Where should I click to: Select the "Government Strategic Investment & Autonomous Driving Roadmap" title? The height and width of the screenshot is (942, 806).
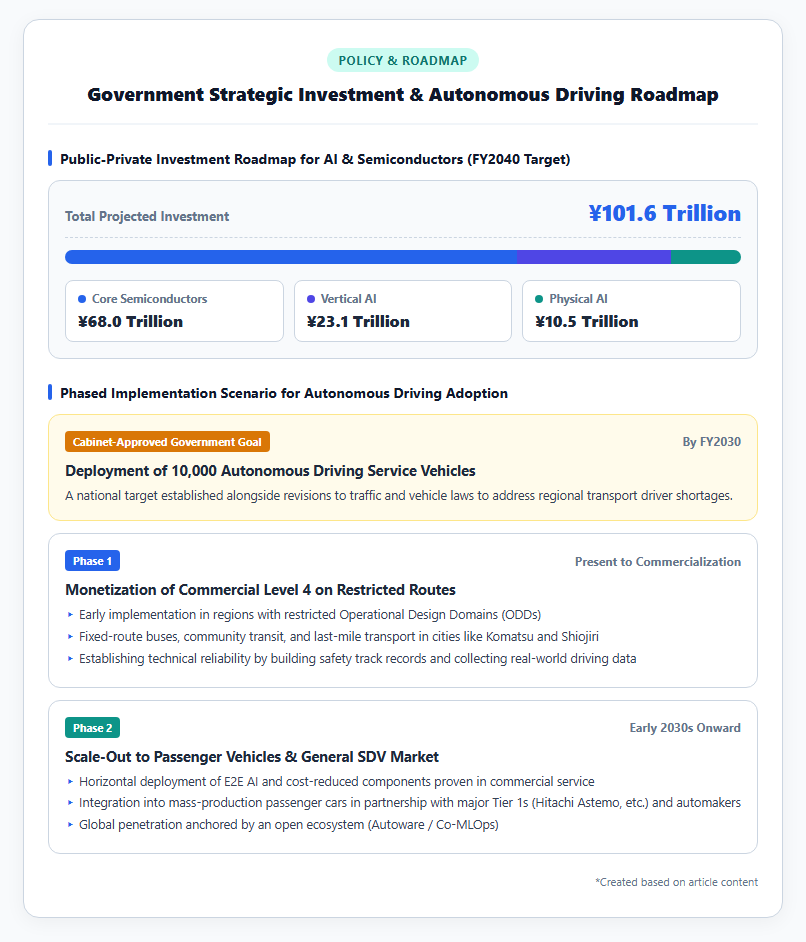point(402,95)
